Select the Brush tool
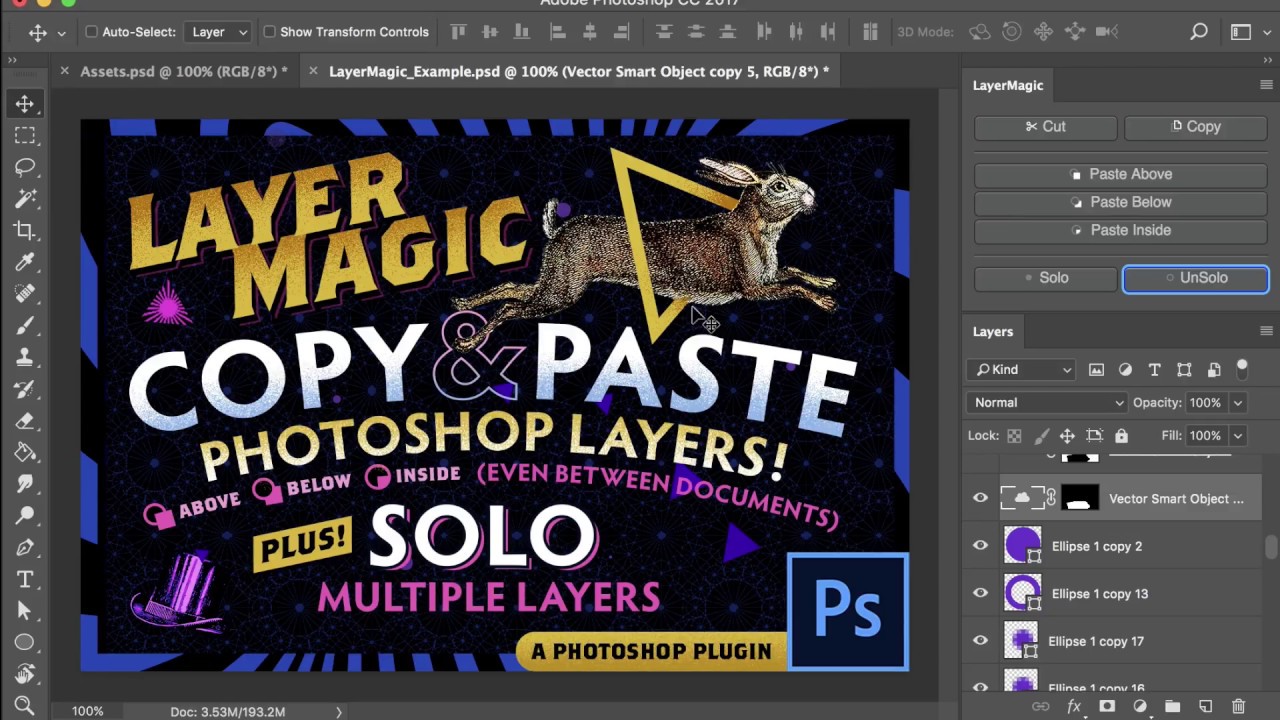 (x=25, y=326)
